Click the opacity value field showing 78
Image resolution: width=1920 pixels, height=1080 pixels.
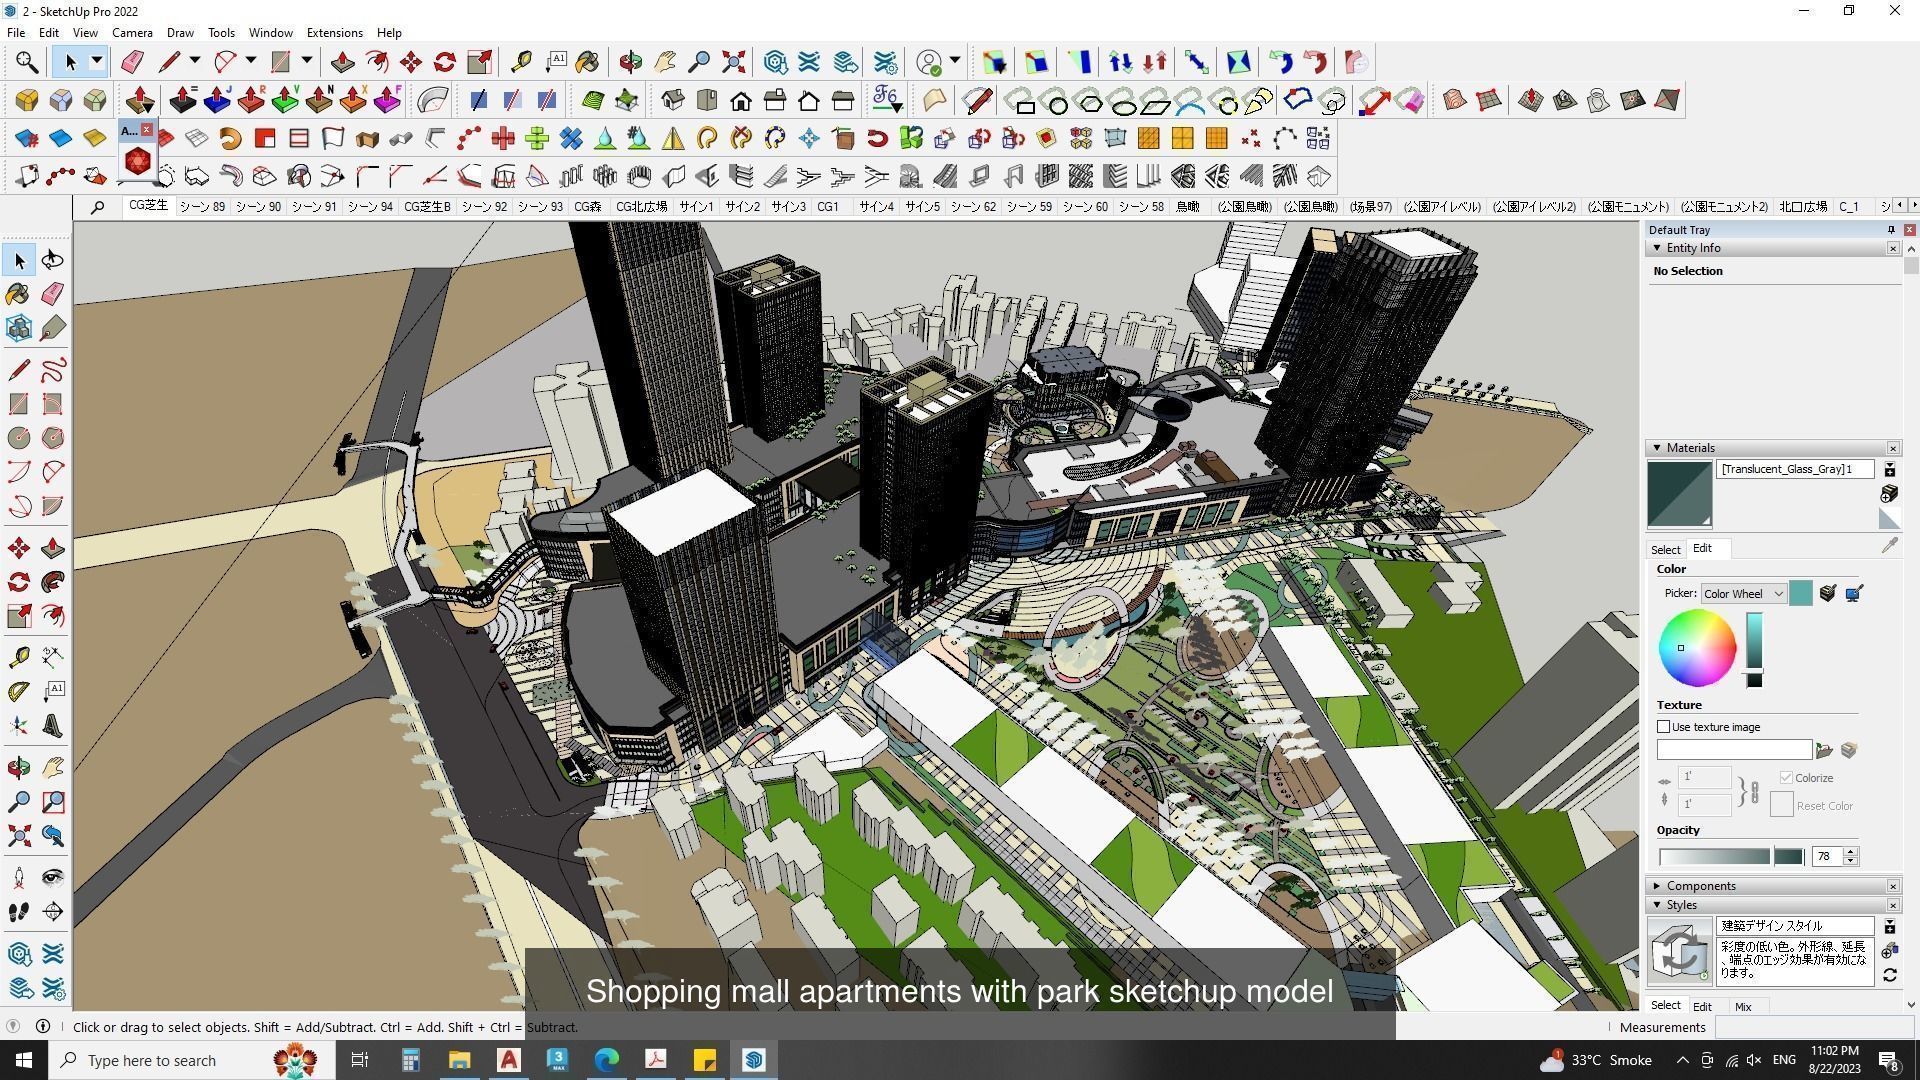coord(1827,857)
